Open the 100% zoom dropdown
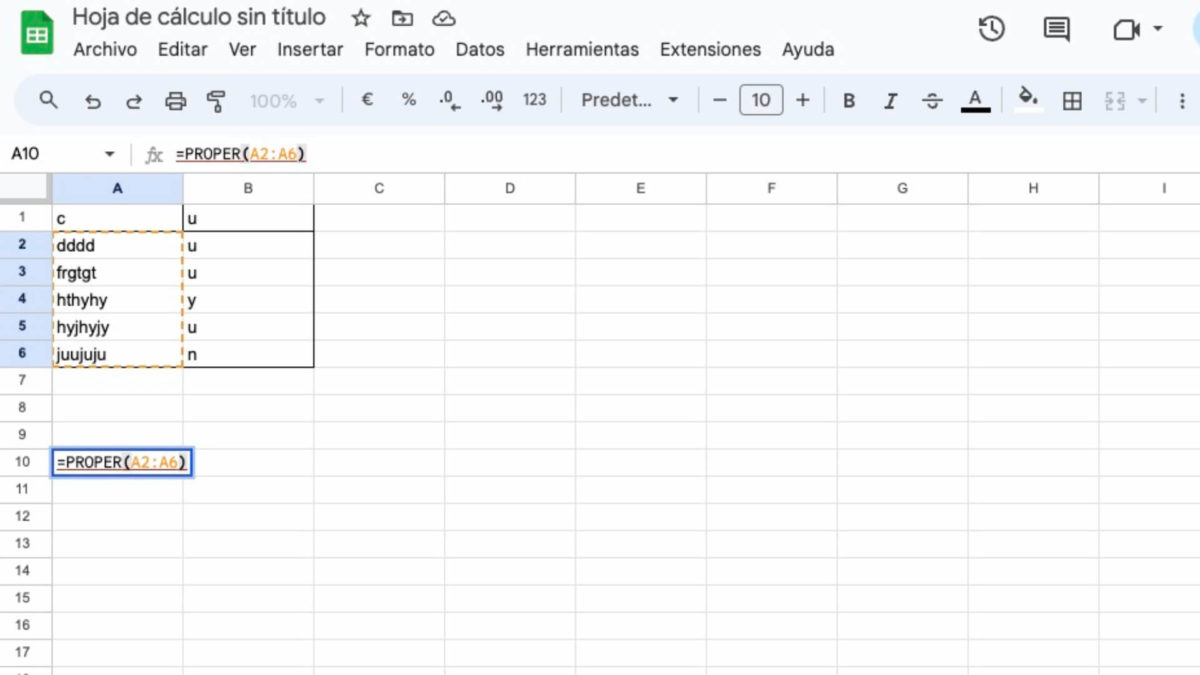 pos(287,101)
